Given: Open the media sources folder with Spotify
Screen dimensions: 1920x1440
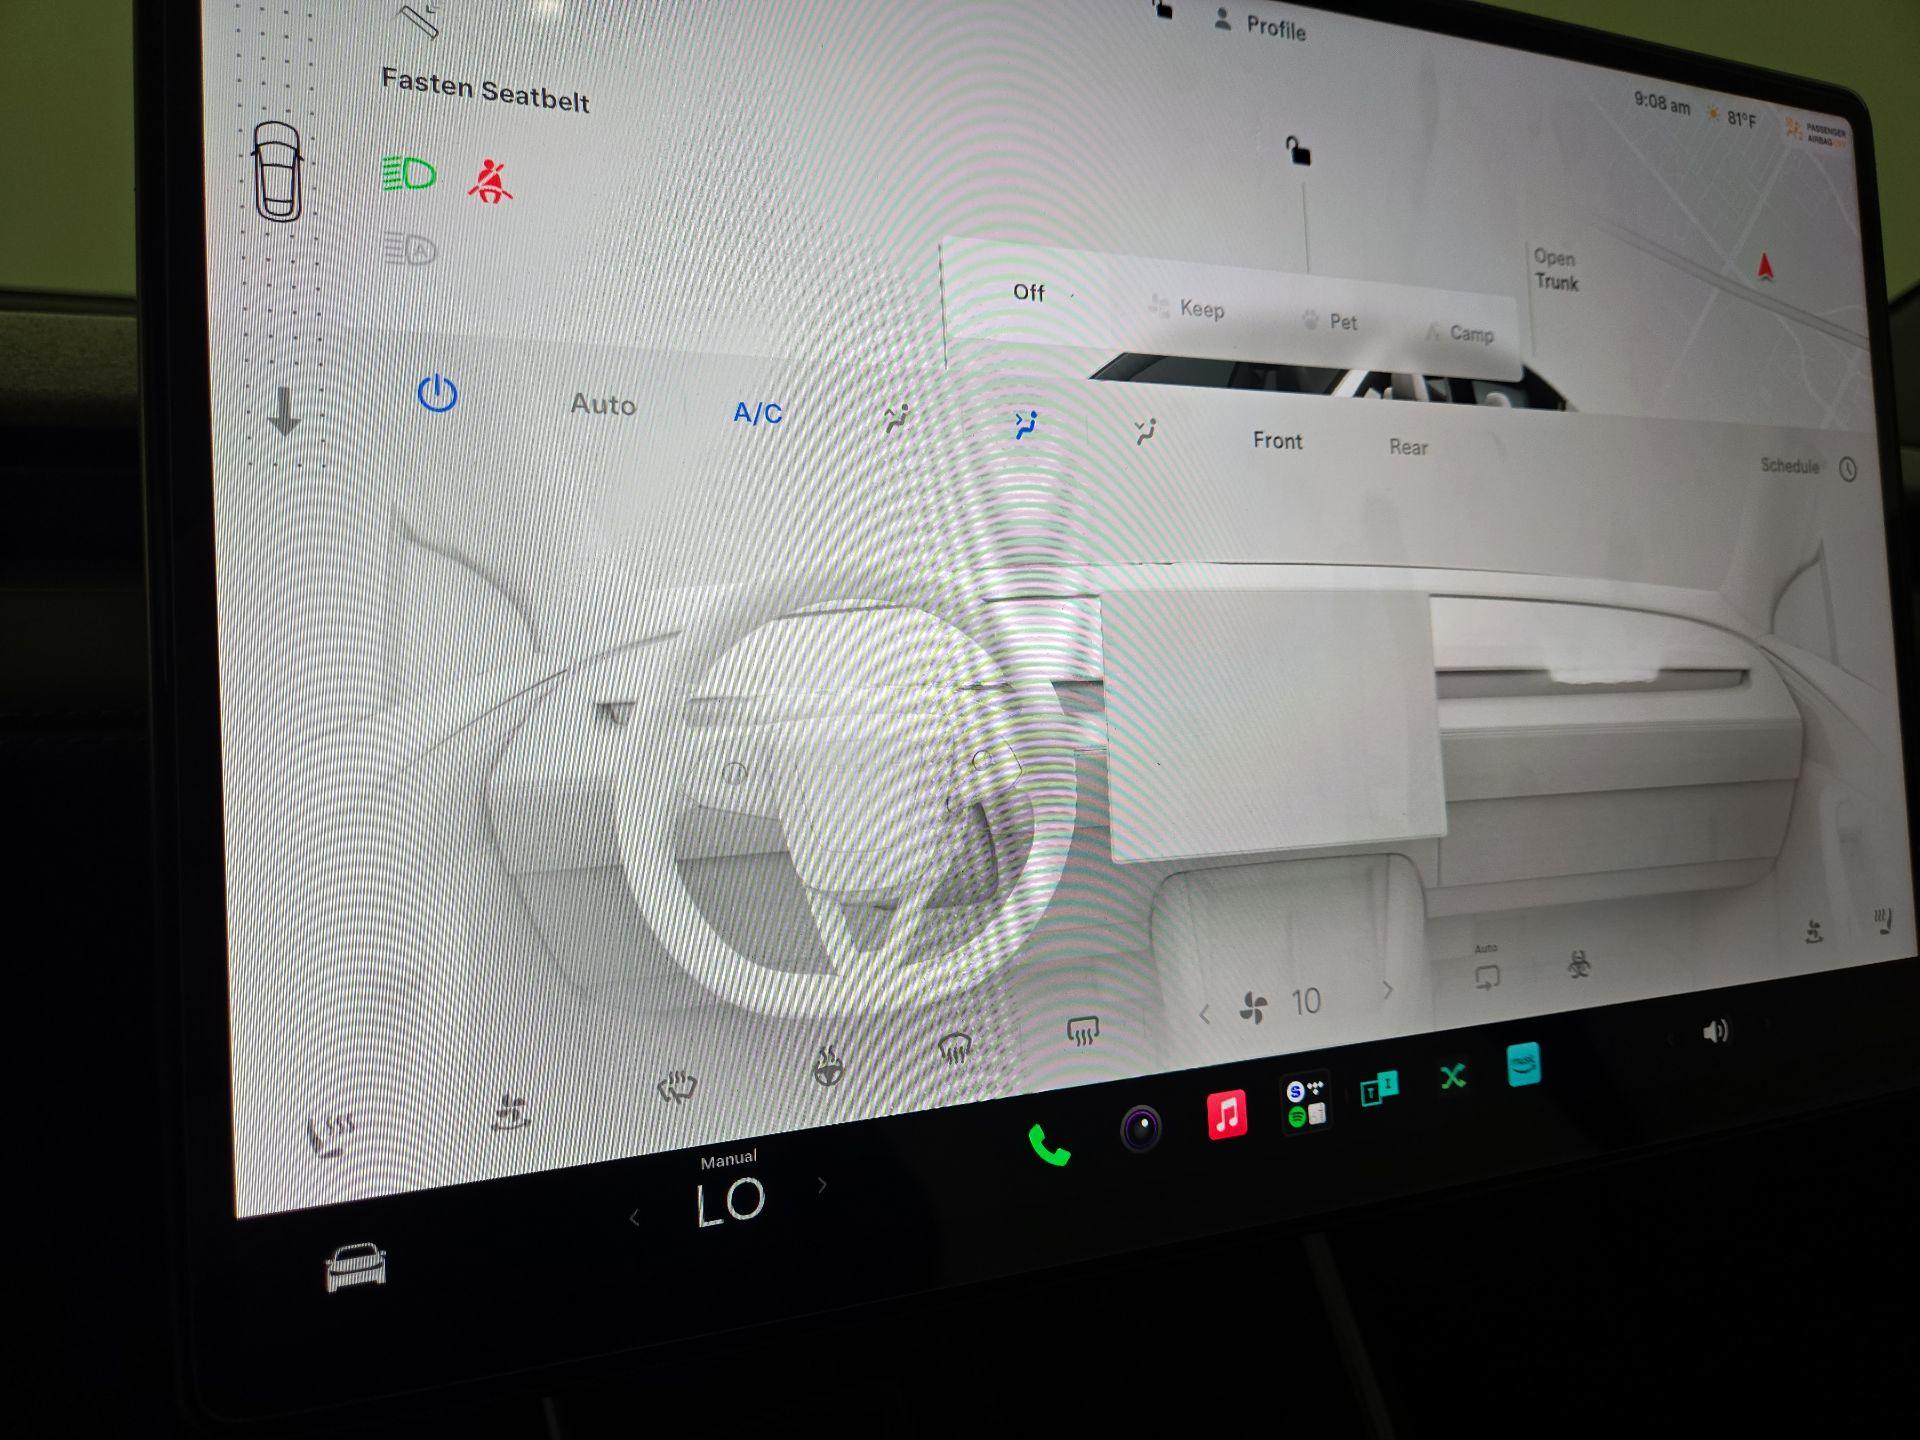Looking at the screenshot, I should pyautogui.click(x=1305, y=1102).
